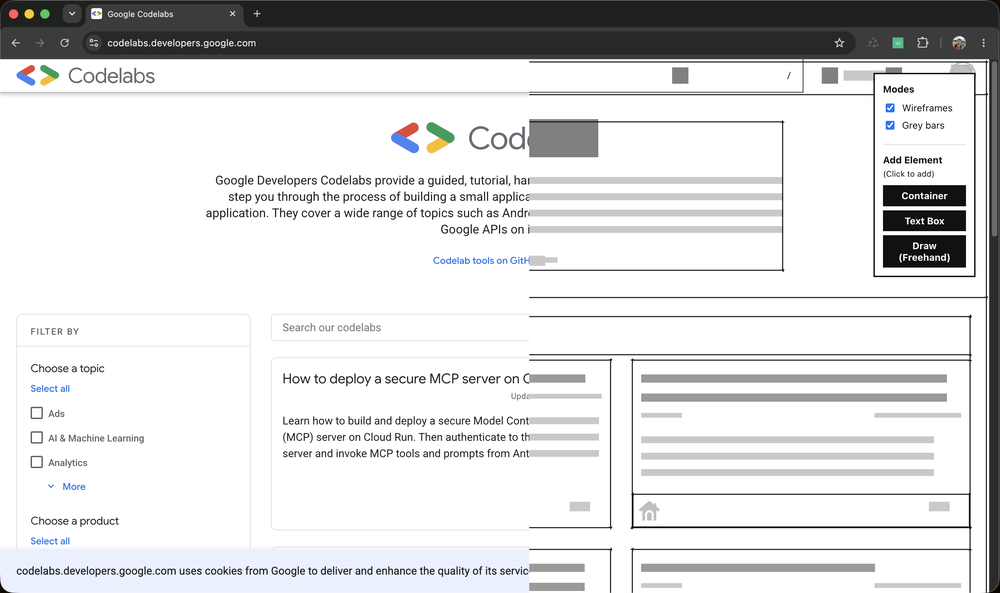This screenshot has height=593, width=1000.
Task: Go back to the previous page
Action: 16,43
